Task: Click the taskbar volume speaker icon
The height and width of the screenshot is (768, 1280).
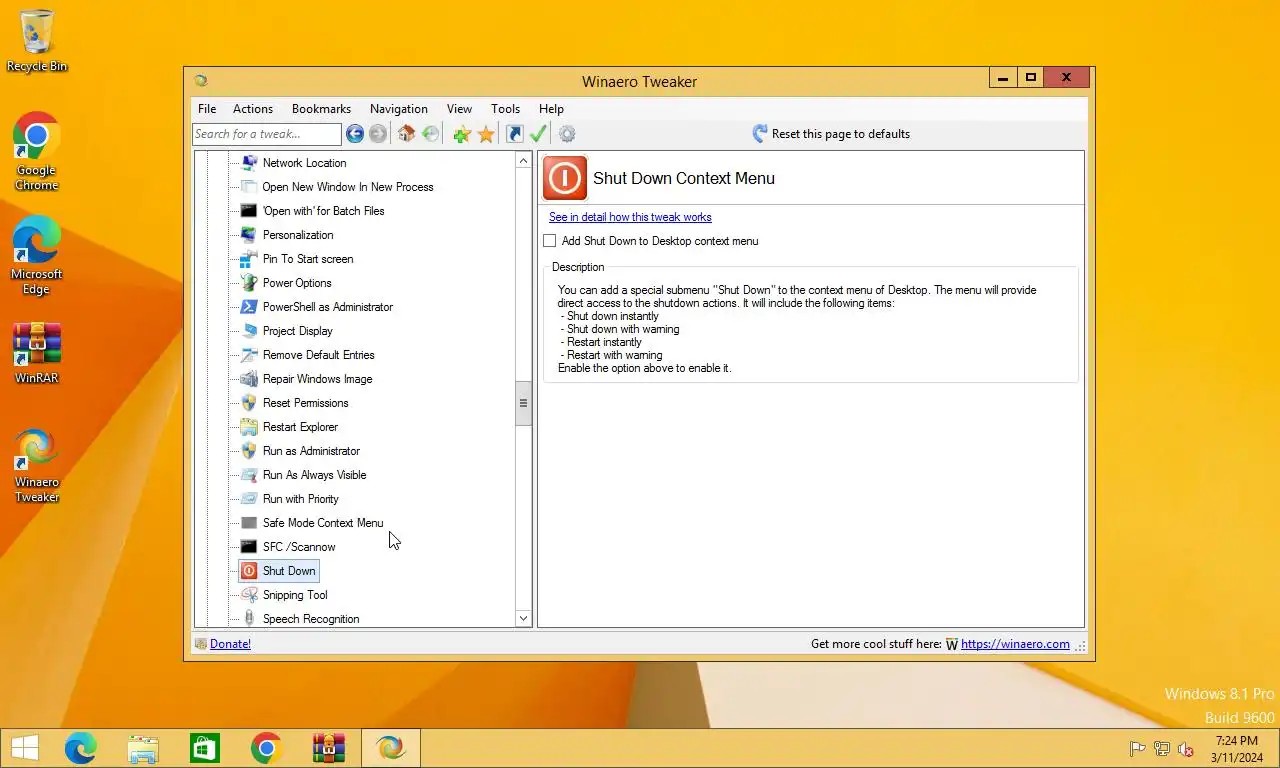Action: pos(1186,749)
